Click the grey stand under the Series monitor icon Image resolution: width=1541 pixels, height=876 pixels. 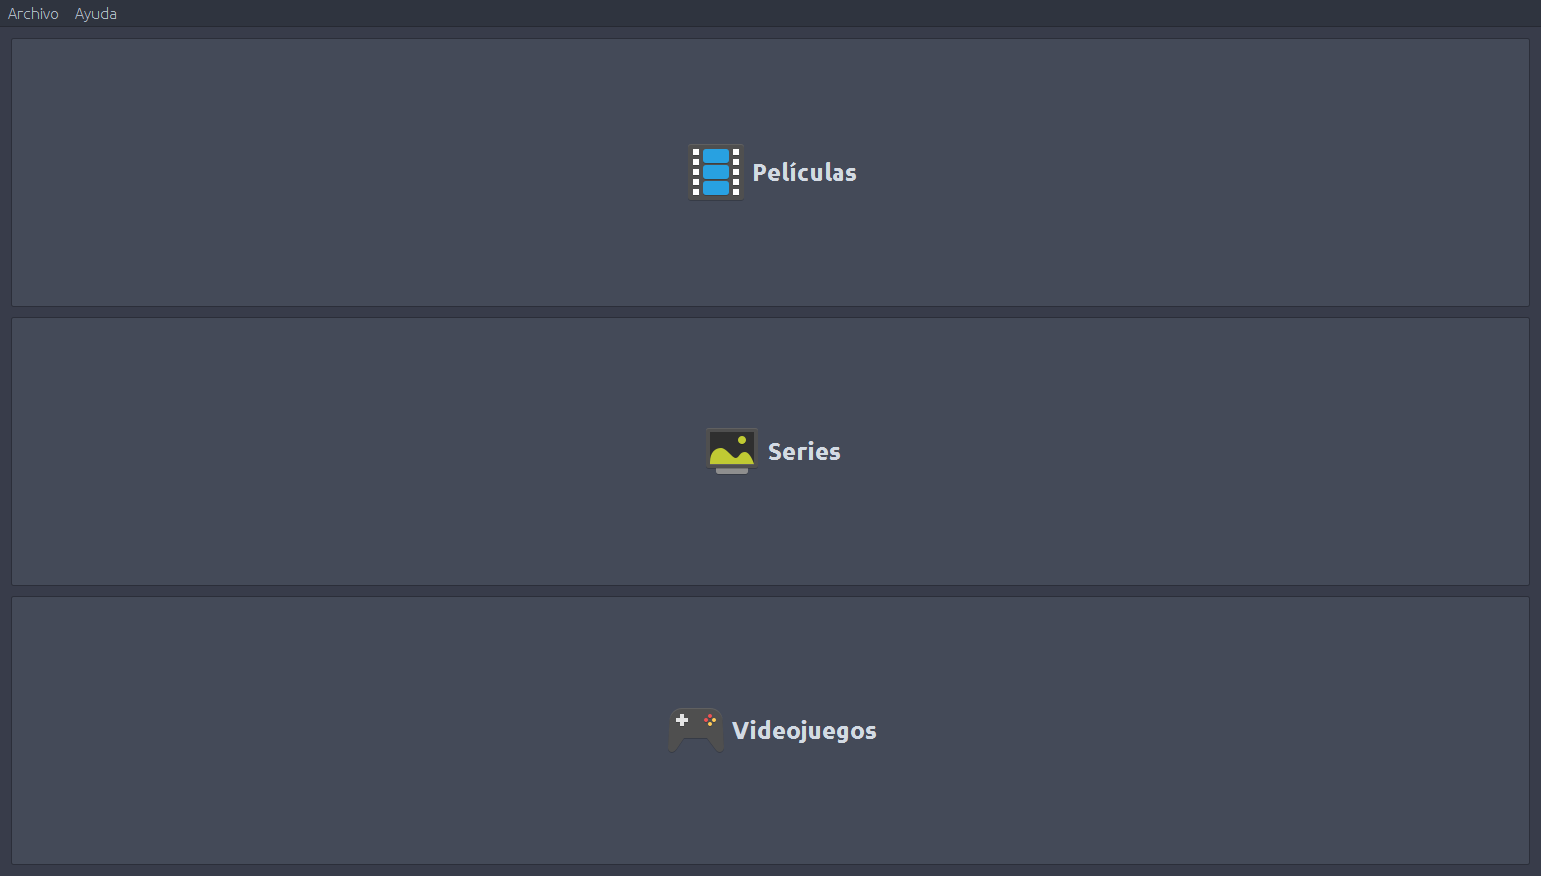tap(732, 471)
